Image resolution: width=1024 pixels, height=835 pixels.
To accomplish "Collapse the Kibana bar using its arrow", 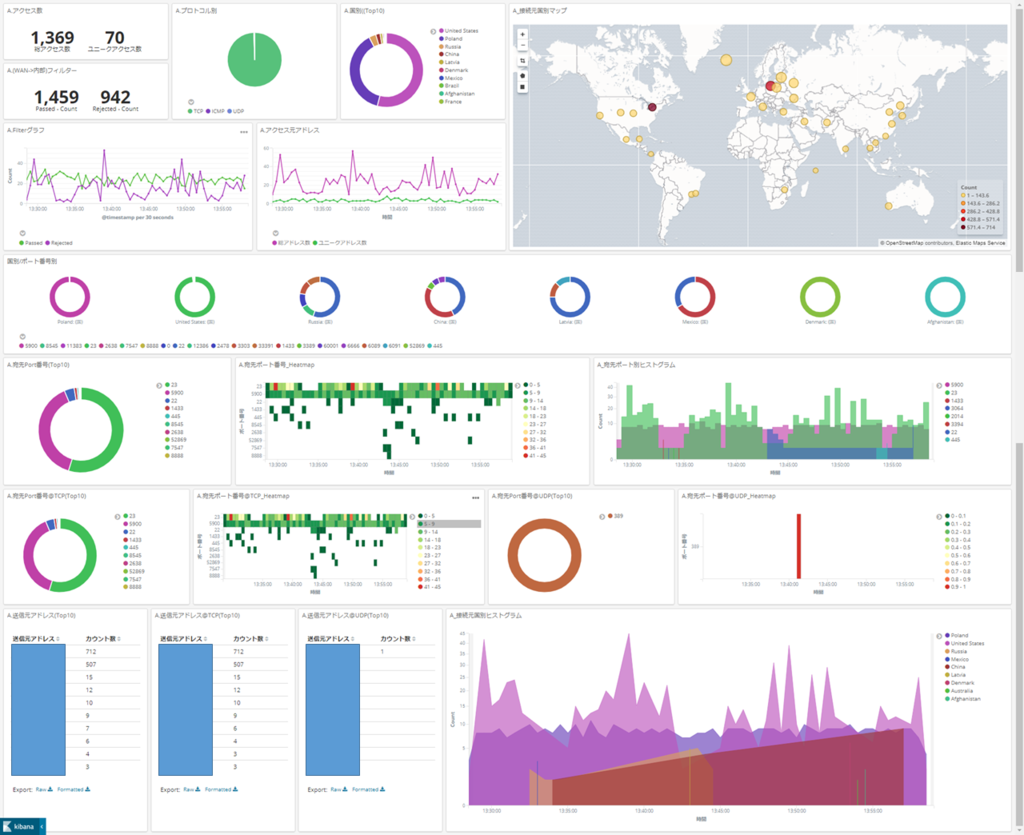I will pyautogui.click(x=42, y=827).
